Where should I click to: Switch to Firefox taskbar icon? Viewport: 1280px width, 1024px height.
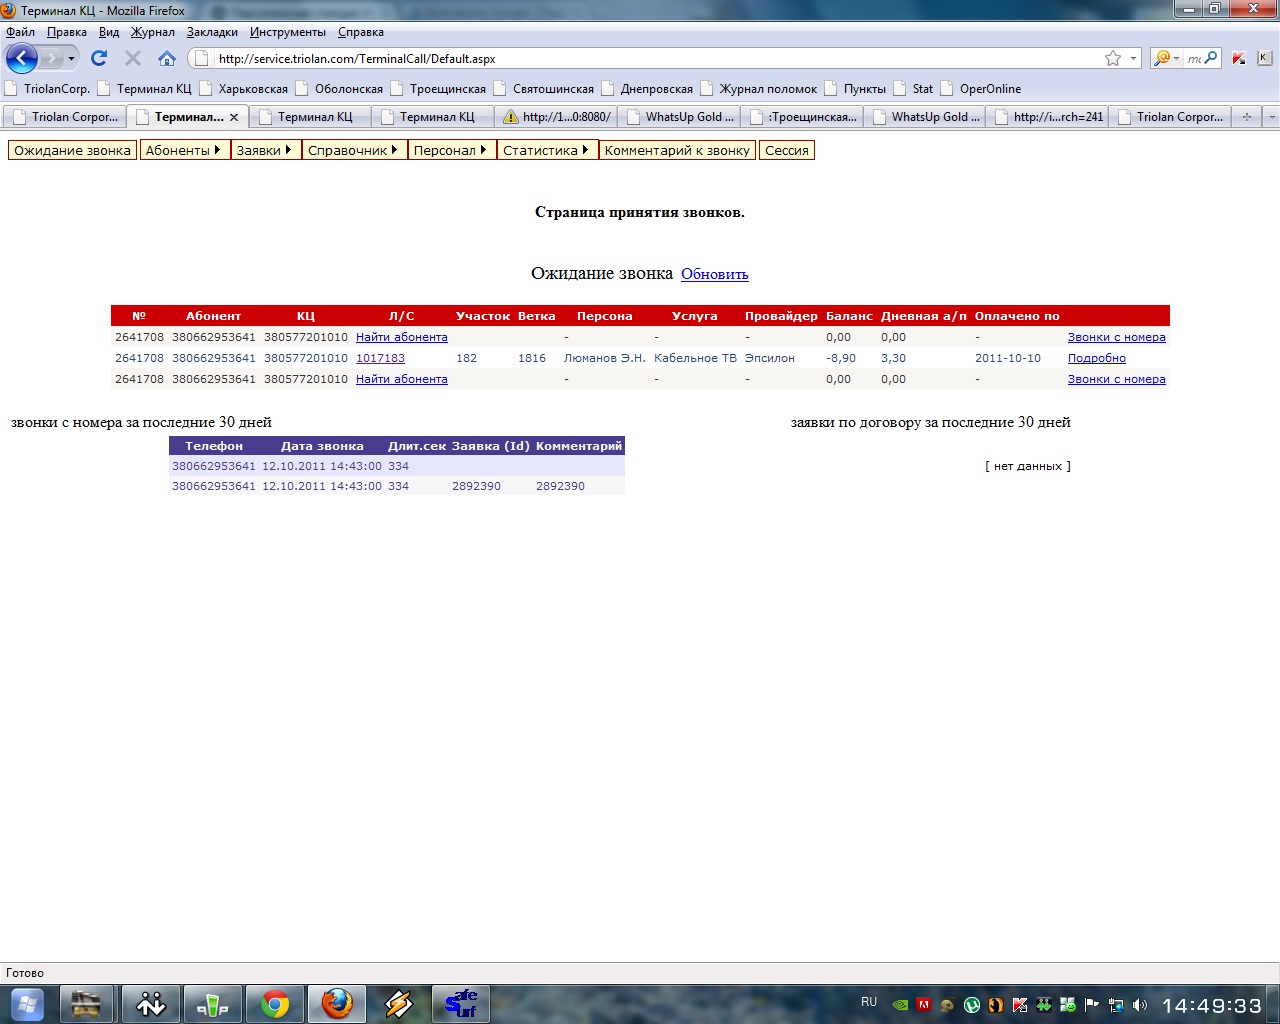pos(337,1003)
